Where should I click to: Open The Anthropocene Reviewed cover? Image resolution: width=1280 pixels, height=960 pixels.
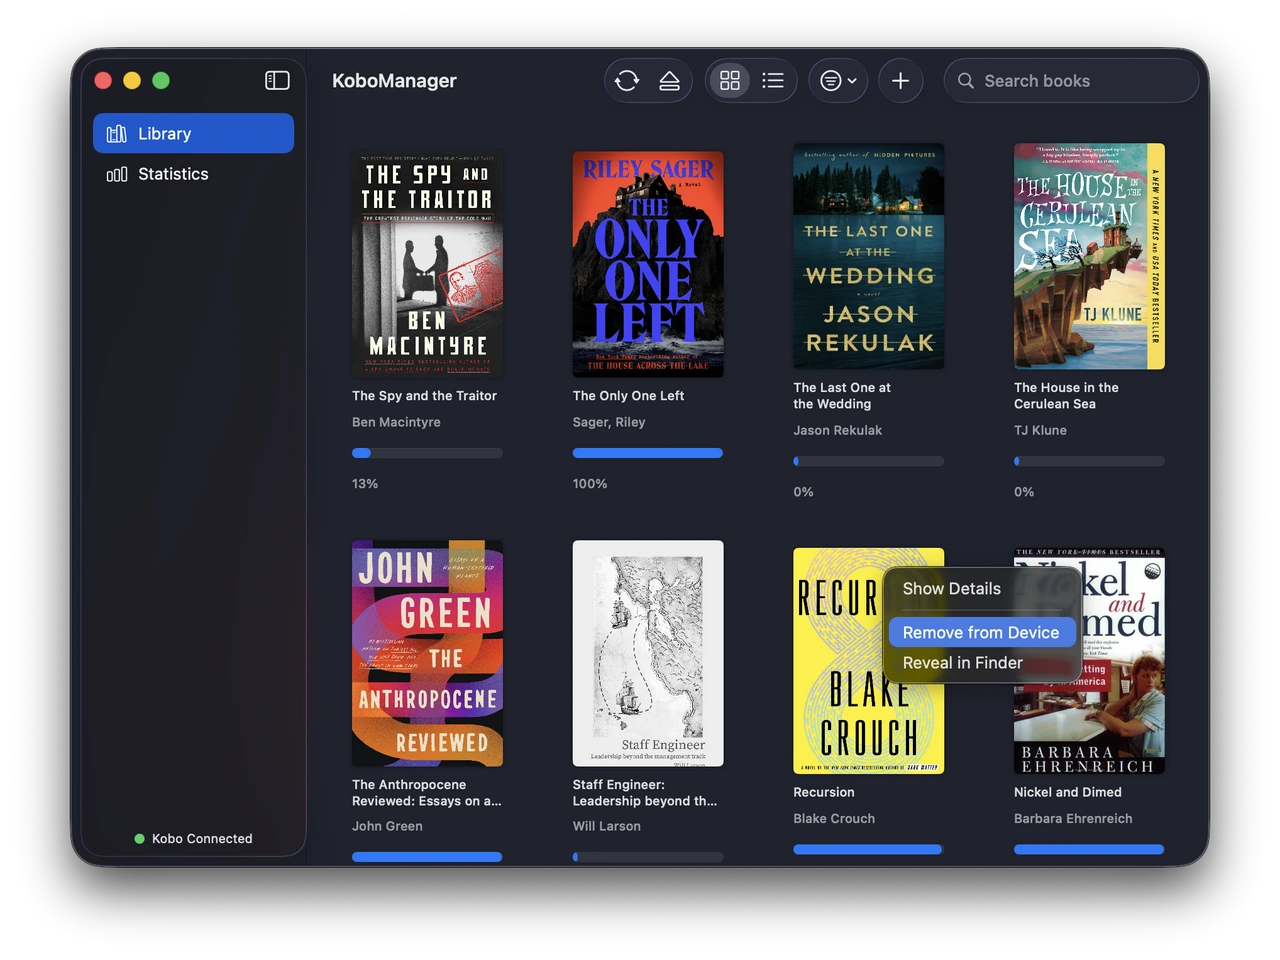pyautogui.click(x=427, y=653)
